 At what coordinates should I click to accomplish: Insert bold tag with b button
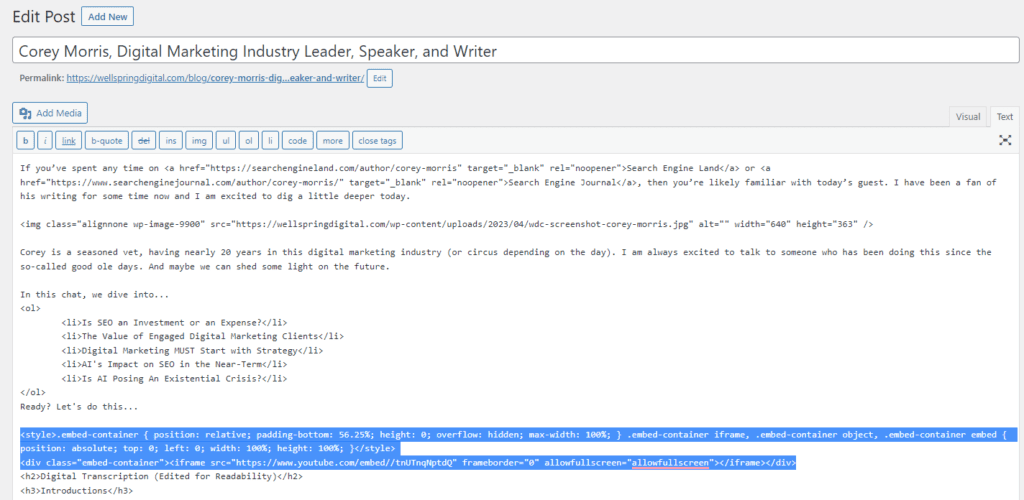point(25,140)
